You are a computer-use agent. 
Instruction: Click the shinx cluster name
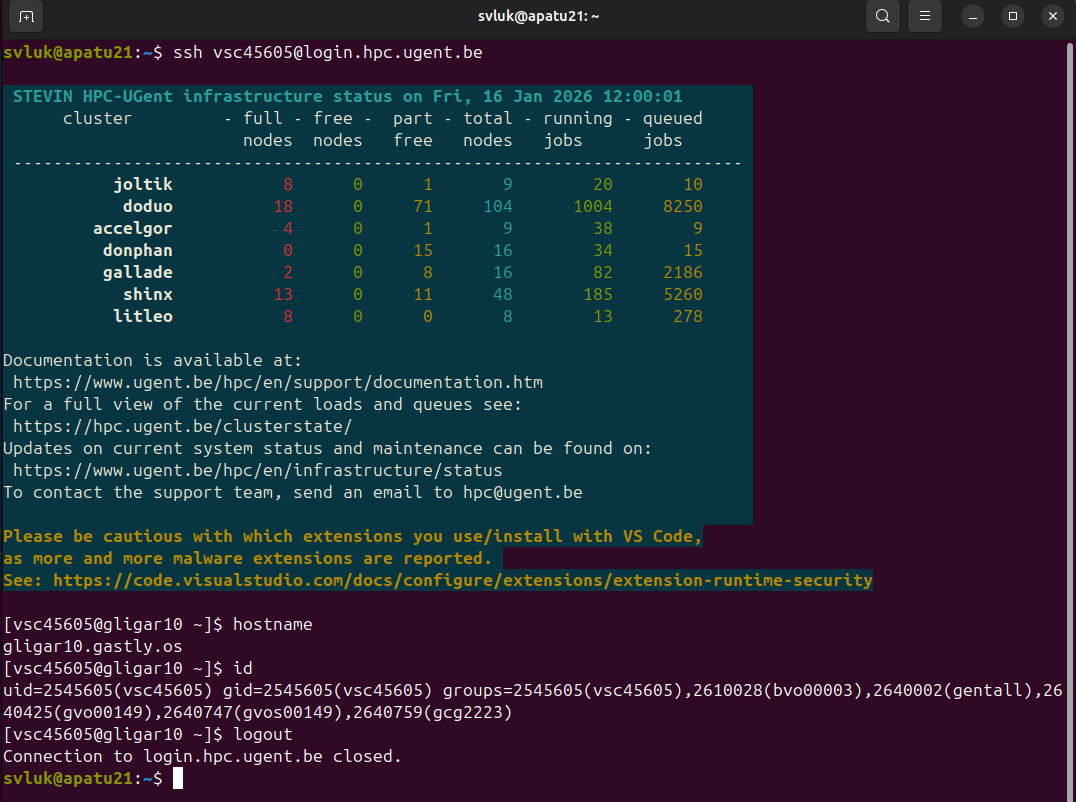click(x=148, y=294)
